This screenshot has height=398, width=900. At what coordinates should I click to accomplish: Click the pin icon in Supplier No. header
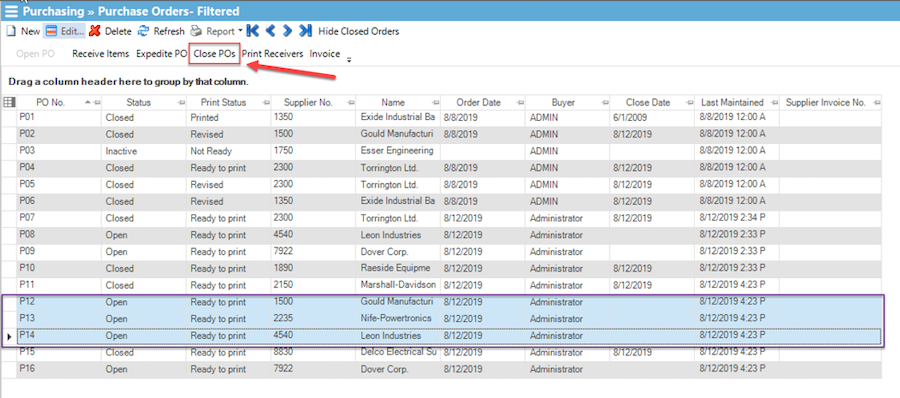coord(351,103)
